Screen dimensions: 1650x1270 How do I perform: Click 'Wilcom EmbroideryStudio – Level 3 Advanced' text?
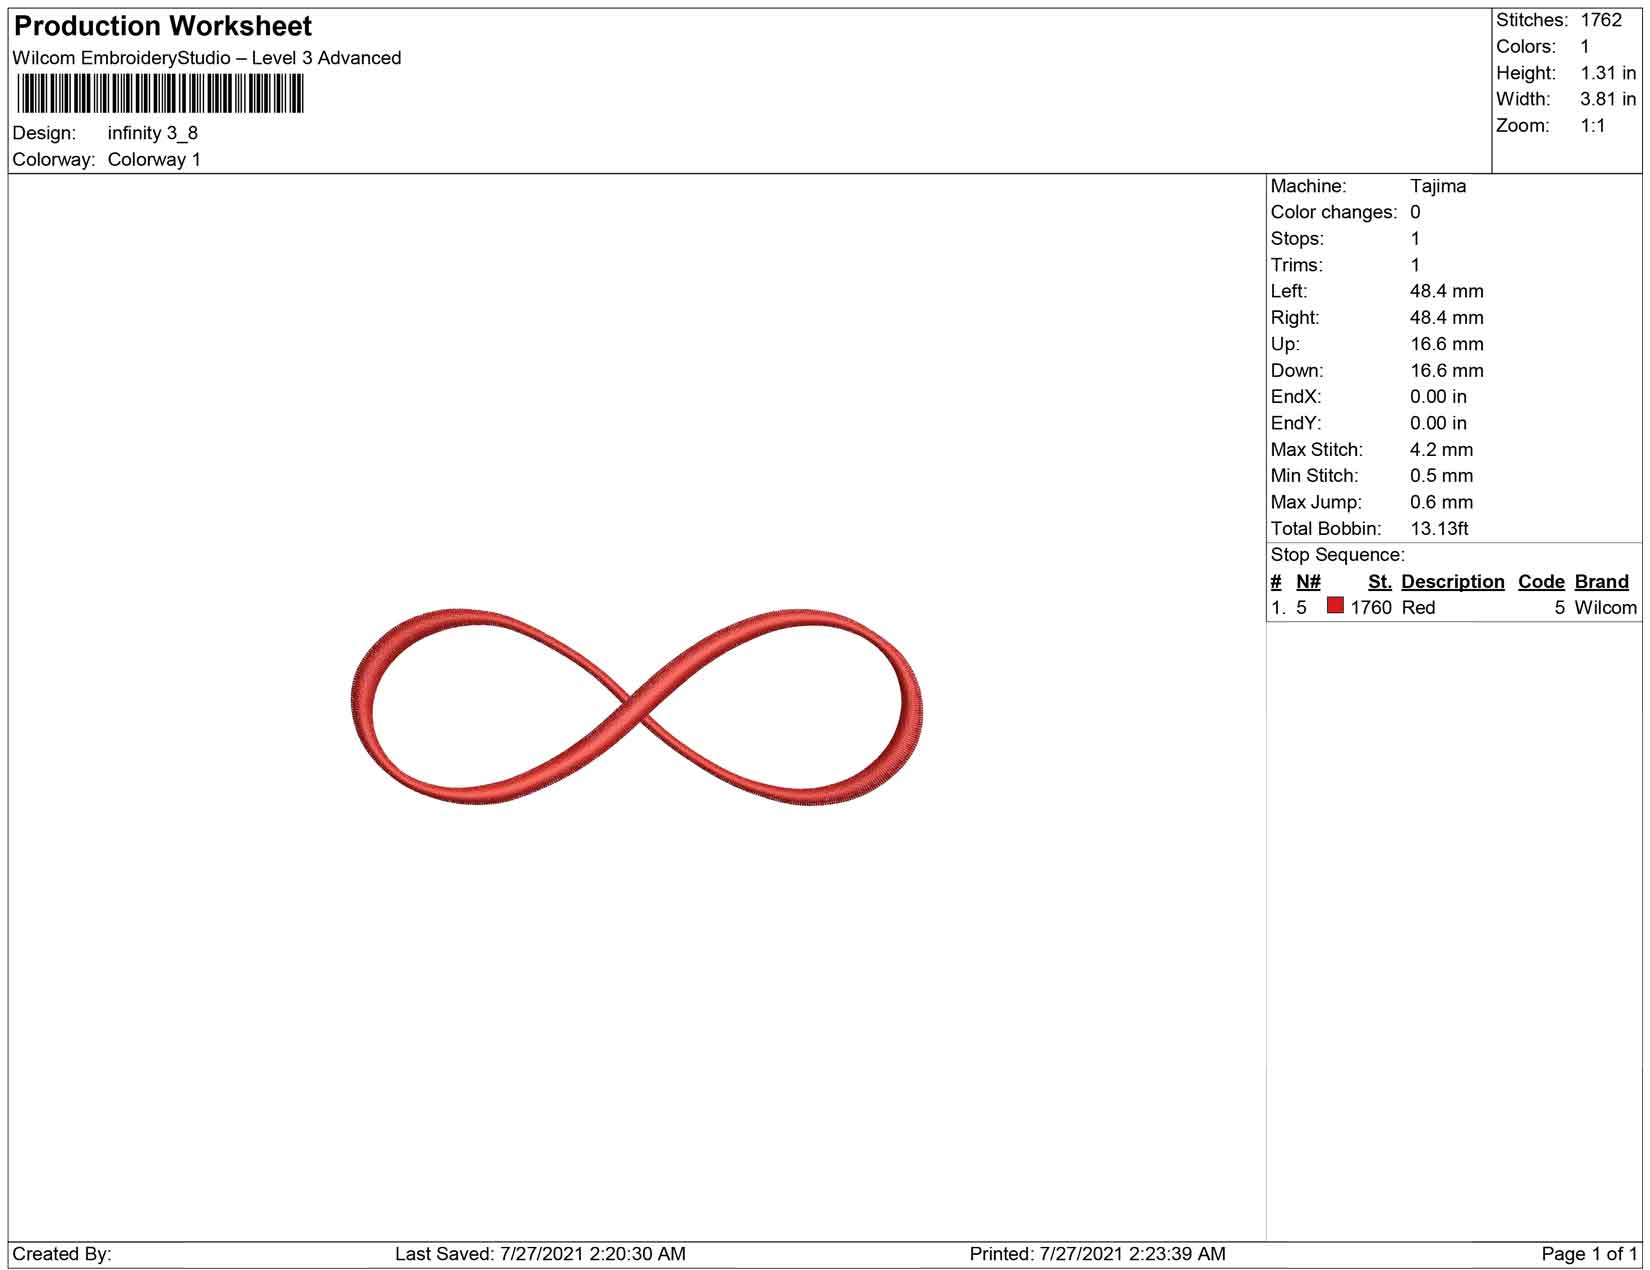click(x=207, y=58)
